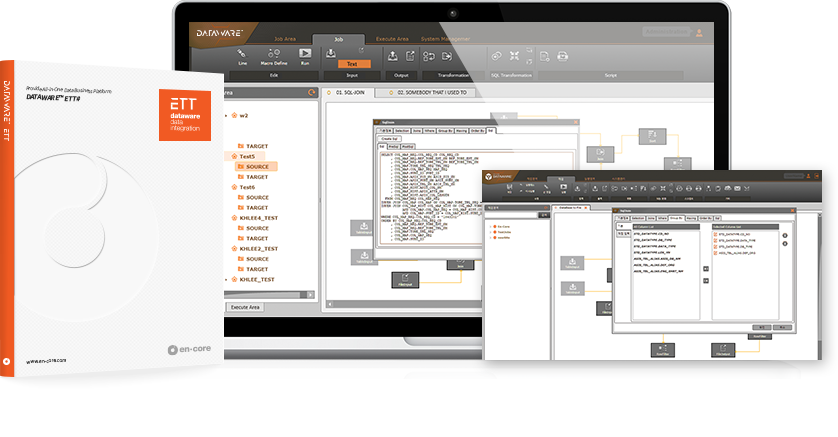Click the search field in front window left panel
The height and width of the screenshot is (437, 838).
point(510,215)
